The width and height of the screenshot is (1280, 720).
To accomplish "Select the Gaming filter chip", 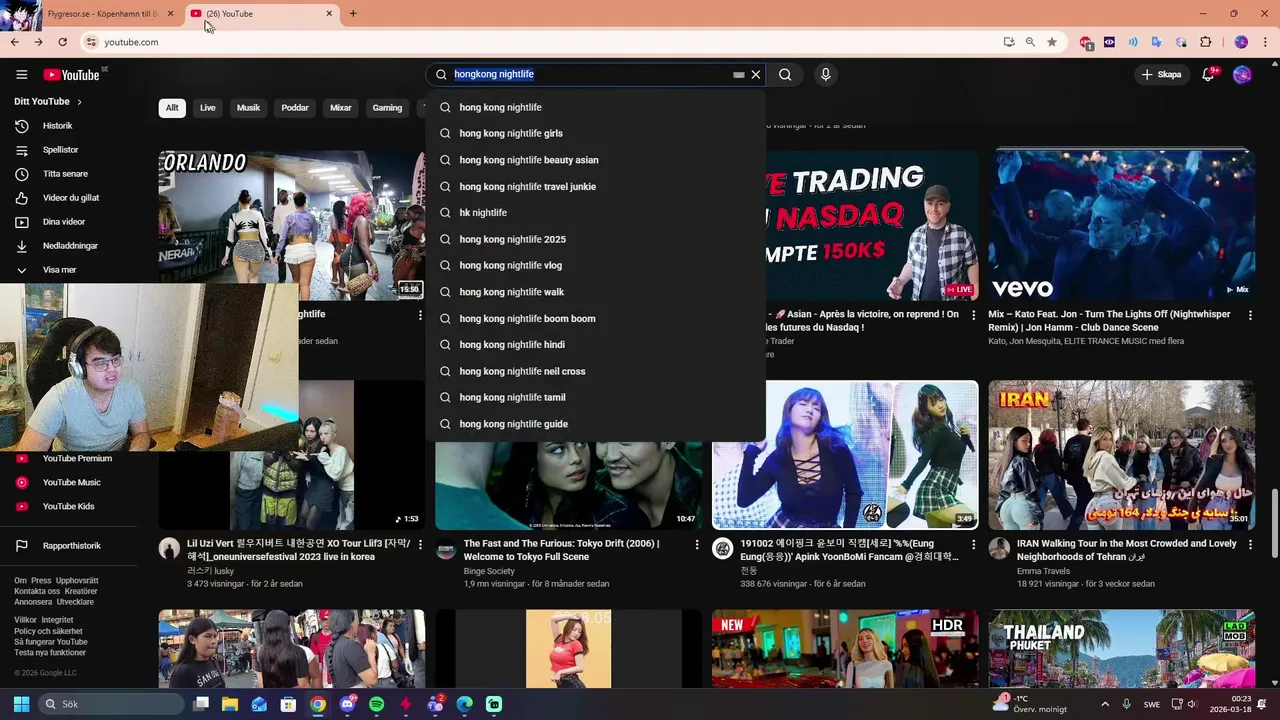I will [387, 108].
